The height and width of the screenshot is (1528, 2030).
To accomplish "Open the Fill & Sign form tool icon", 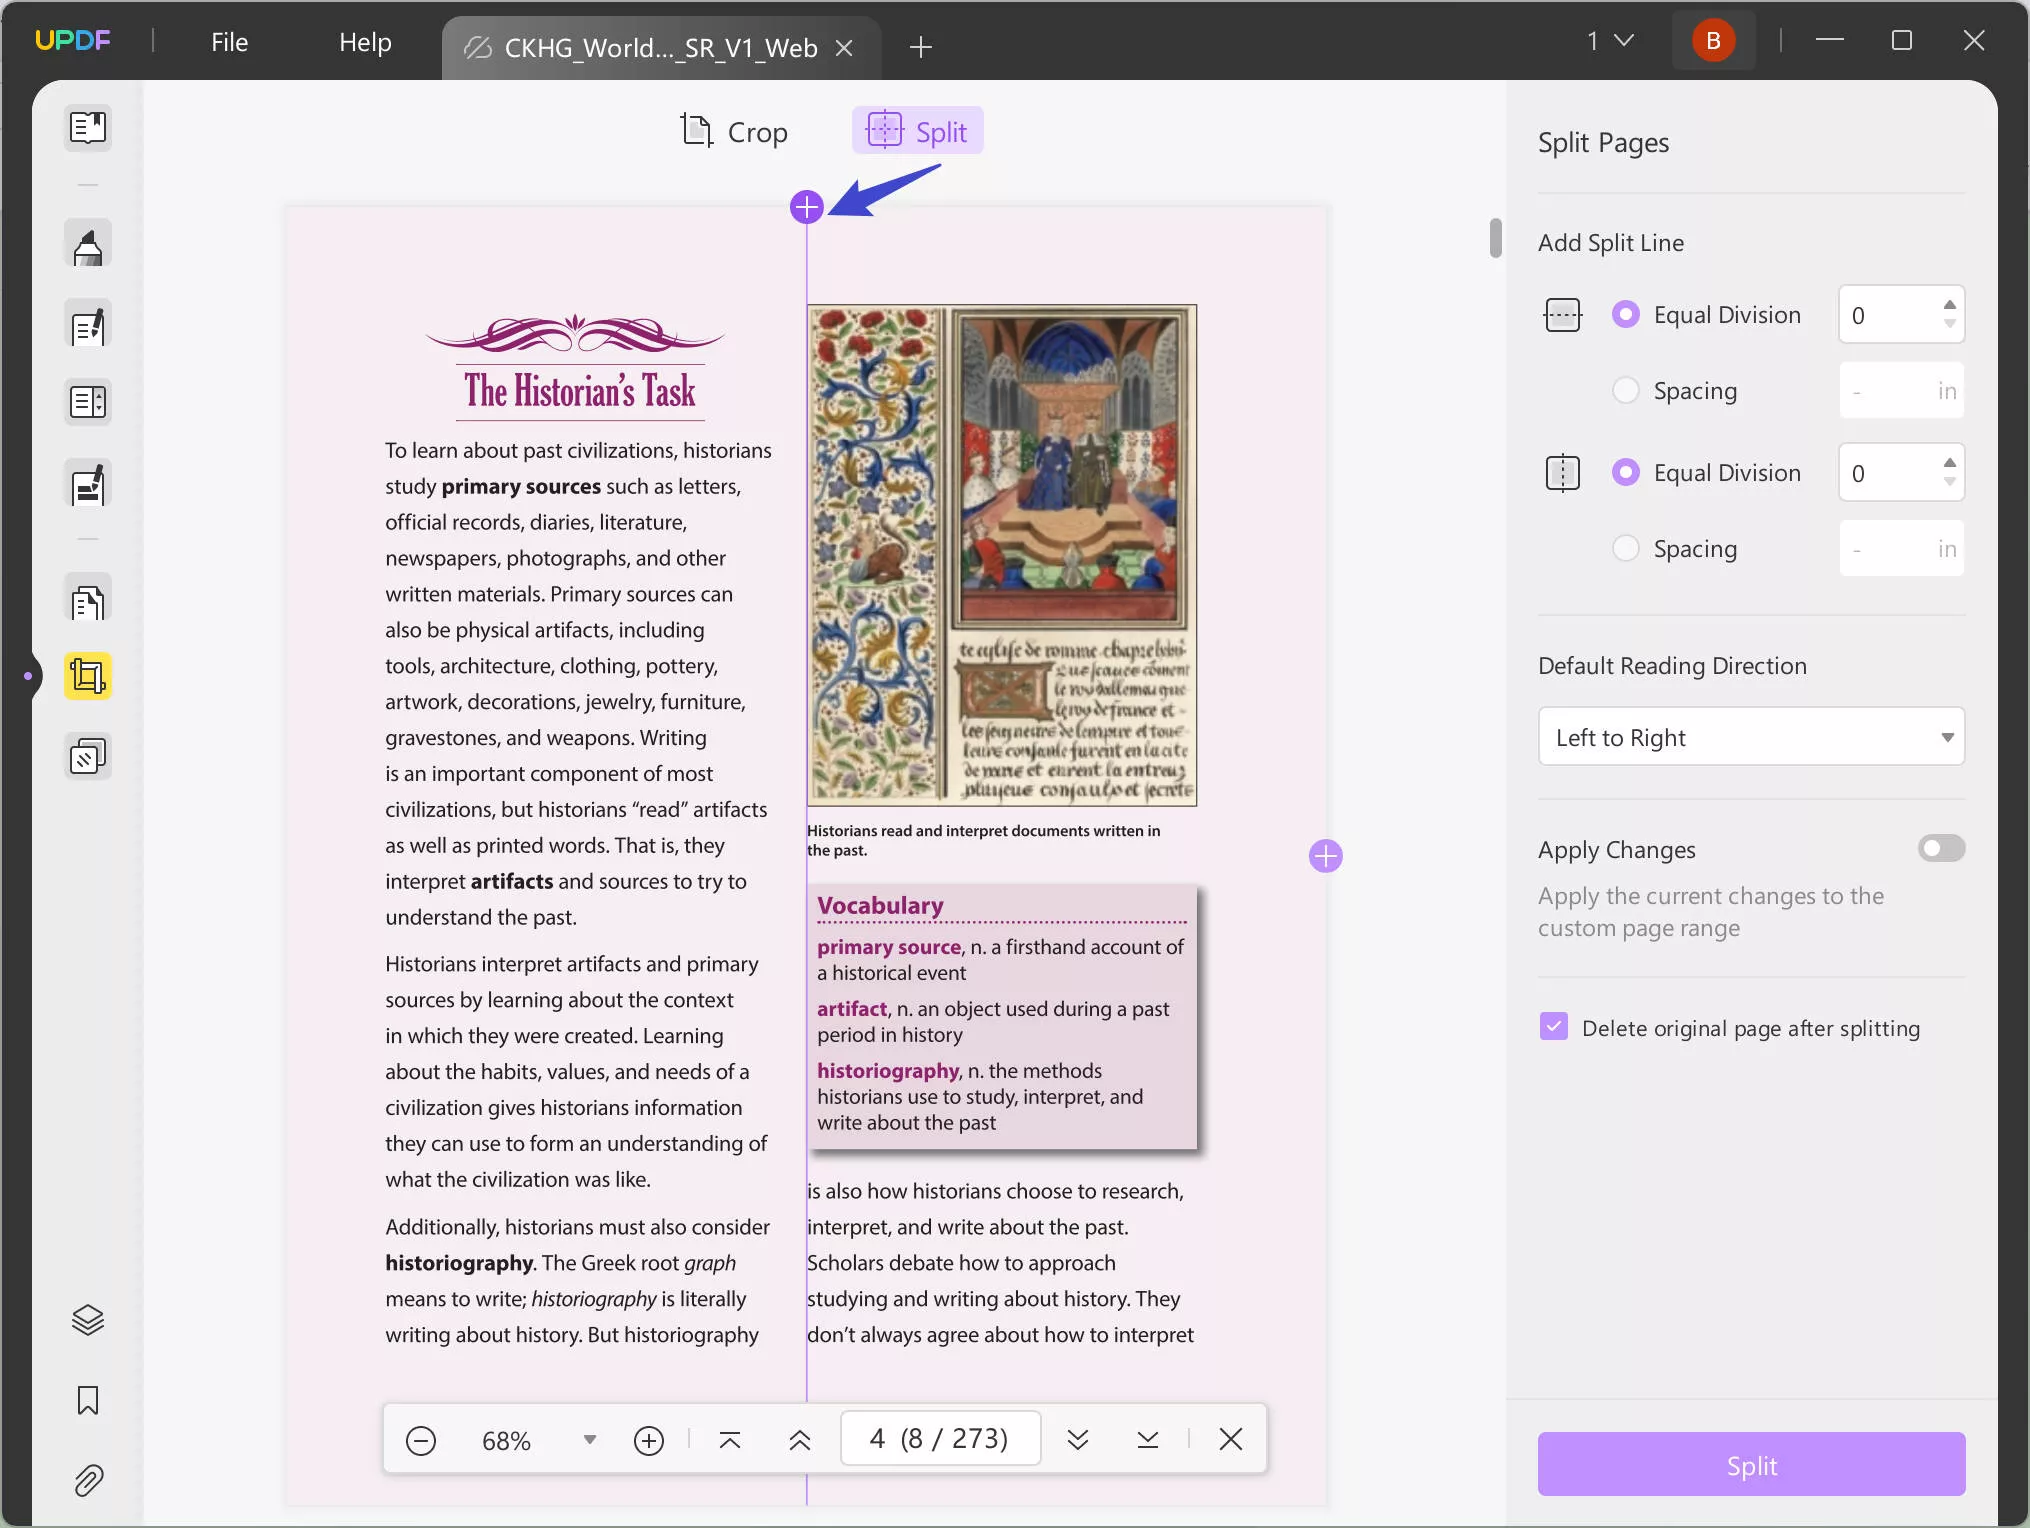I will [88, 484].
